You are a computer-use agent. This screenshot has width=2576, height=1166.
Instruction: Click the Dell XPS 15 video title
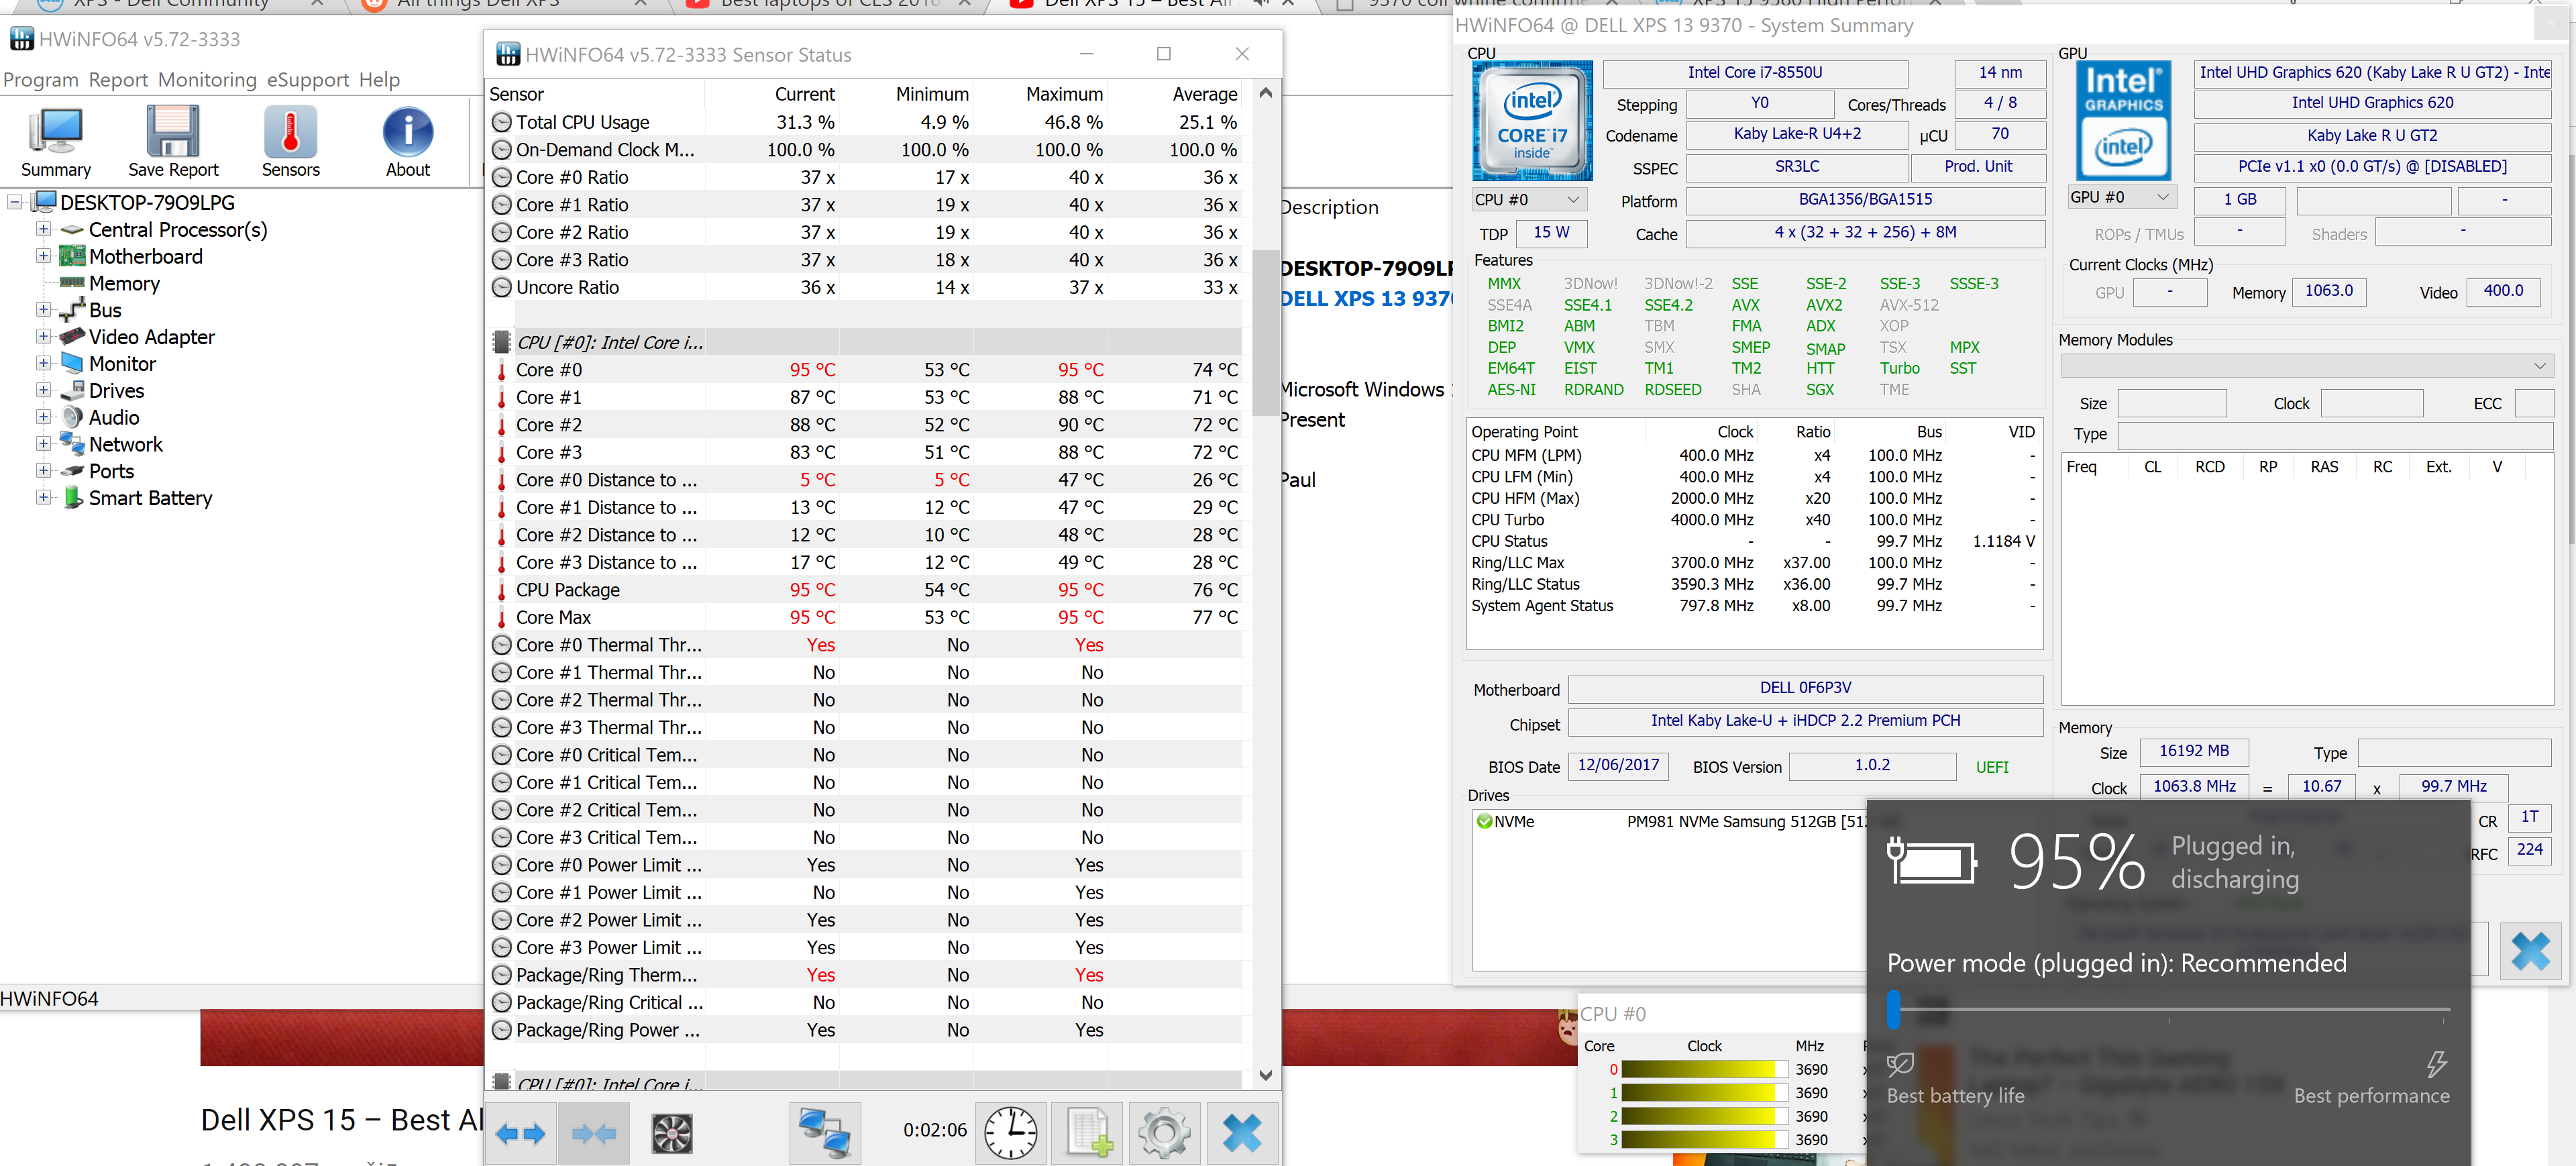click(x=342, y=1120)
